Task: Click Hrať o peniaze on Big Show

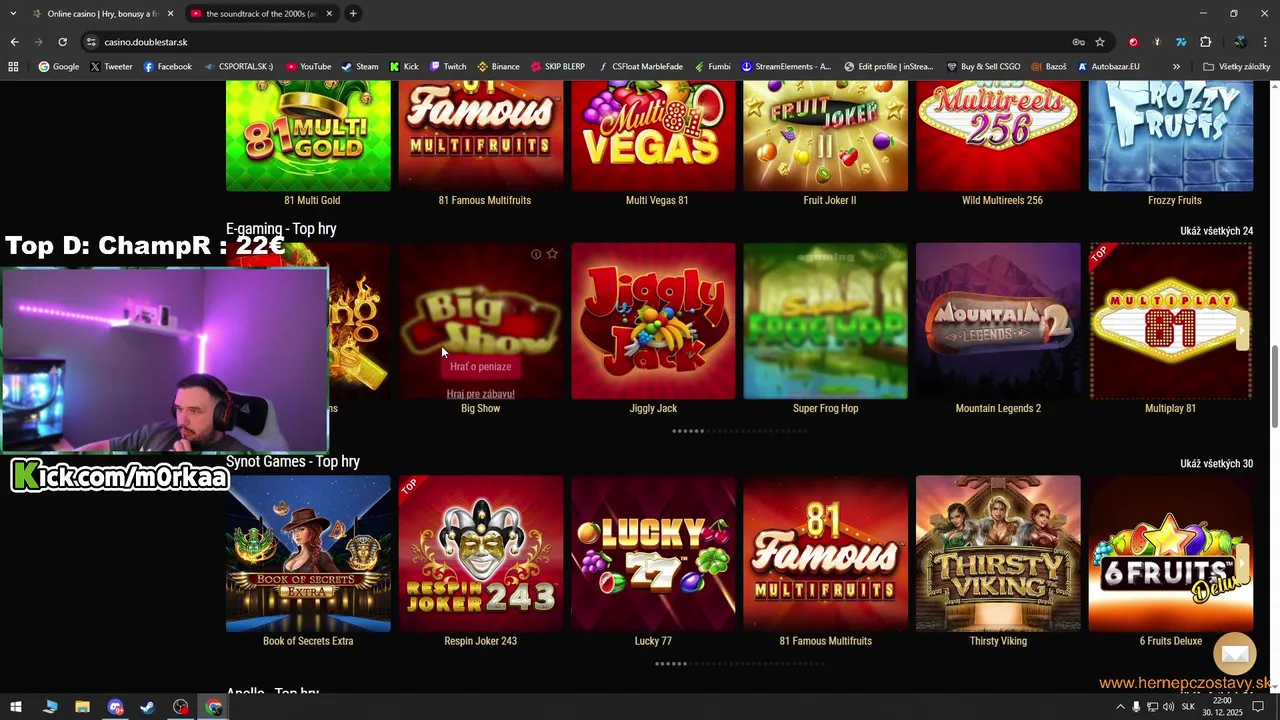Action: pos(481,367)
